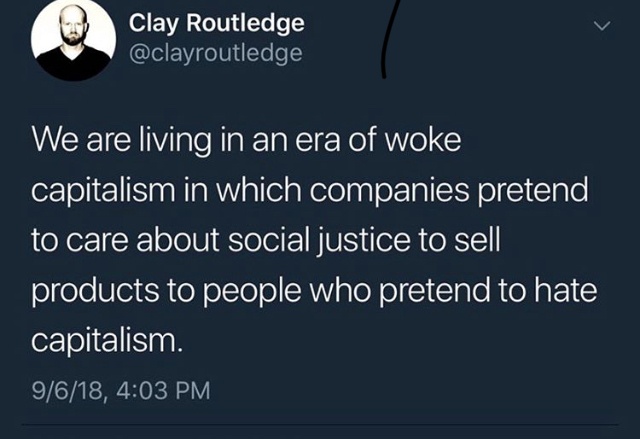This screenshot has height=439, width=640.
Task: Open the 9/6/18, 4:03 PM timestamp
Action: (121, 390)
